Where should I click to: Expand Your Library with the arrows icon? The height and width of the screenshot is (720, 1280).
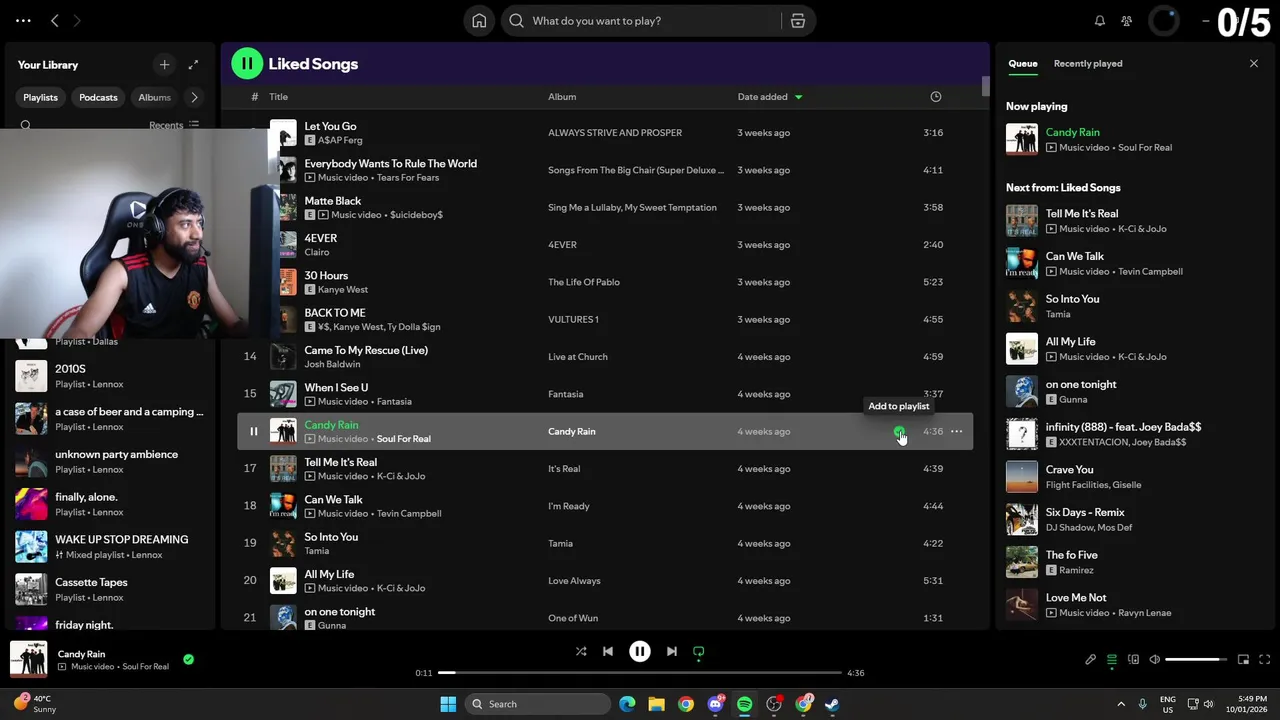pos(193,64)
